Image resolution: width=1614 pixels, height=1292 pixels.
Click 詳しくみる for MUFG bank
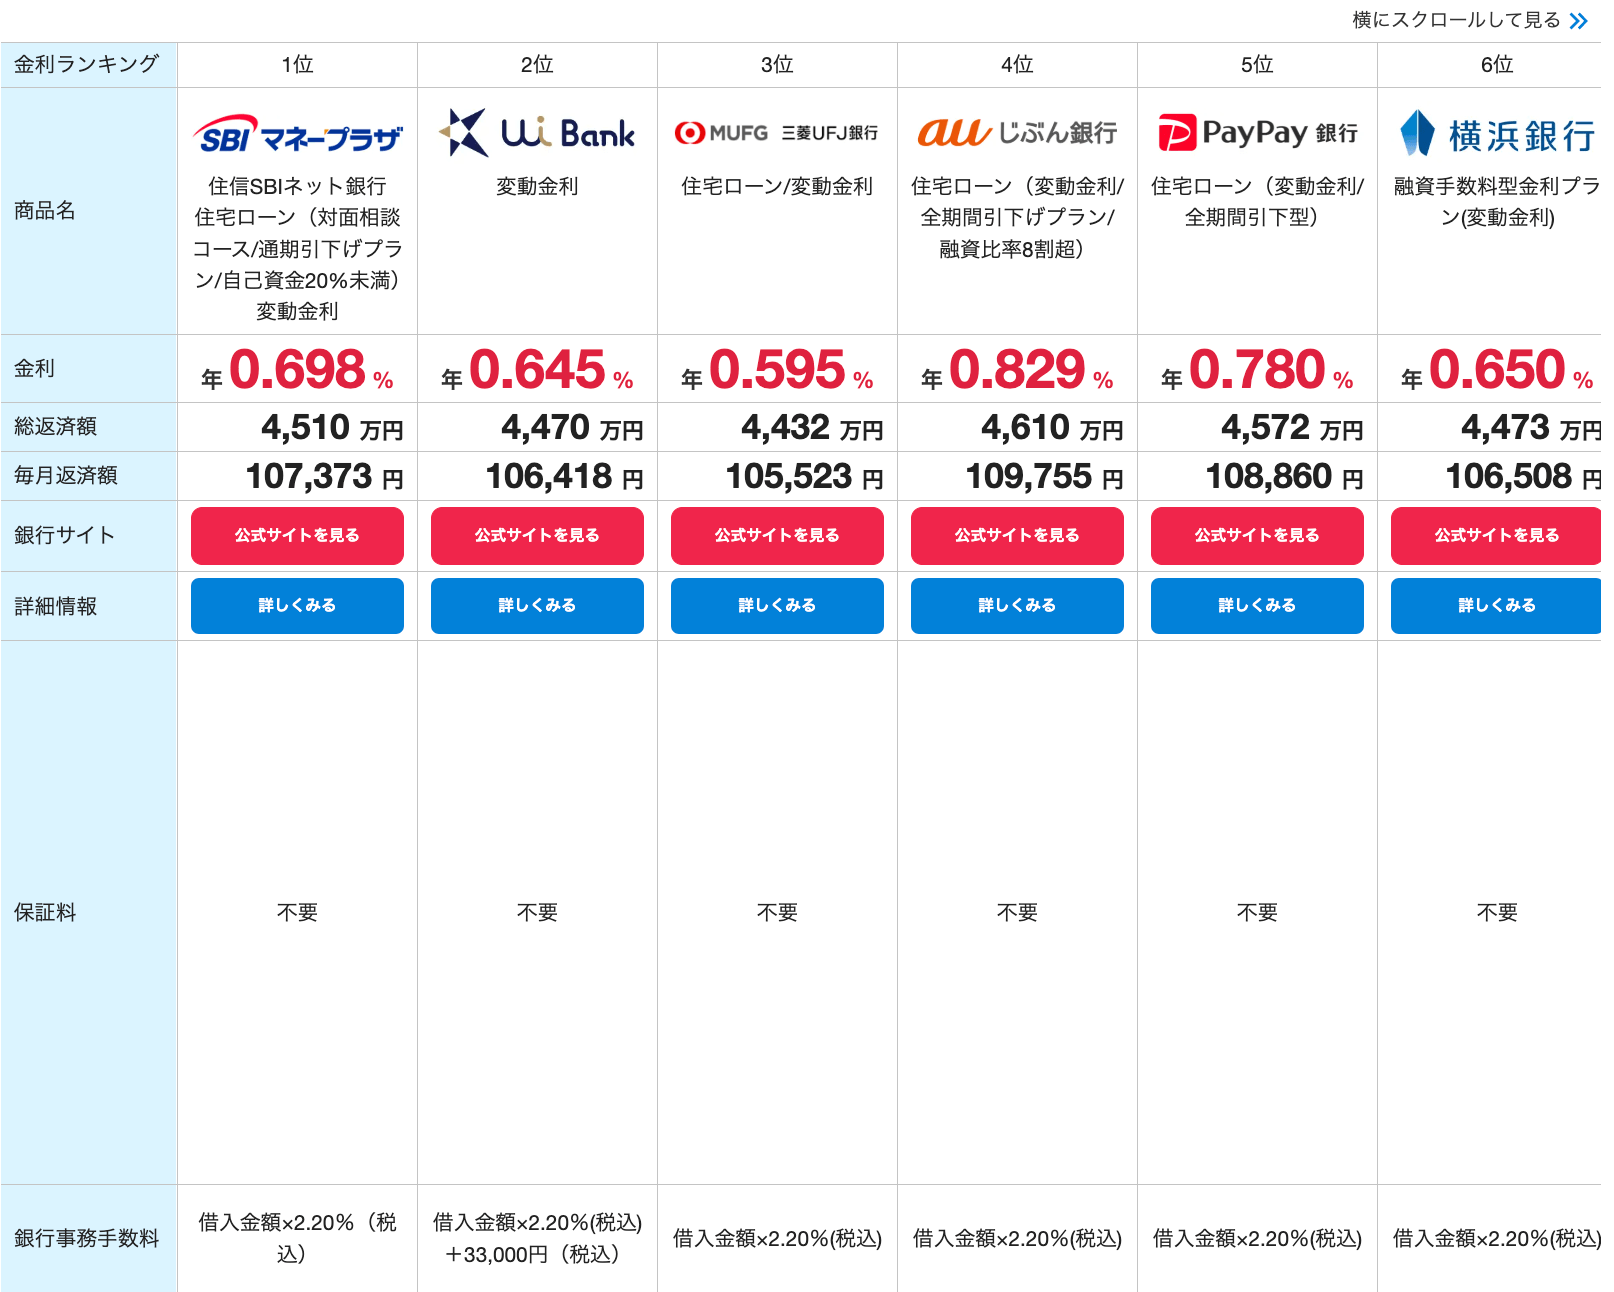777,606
